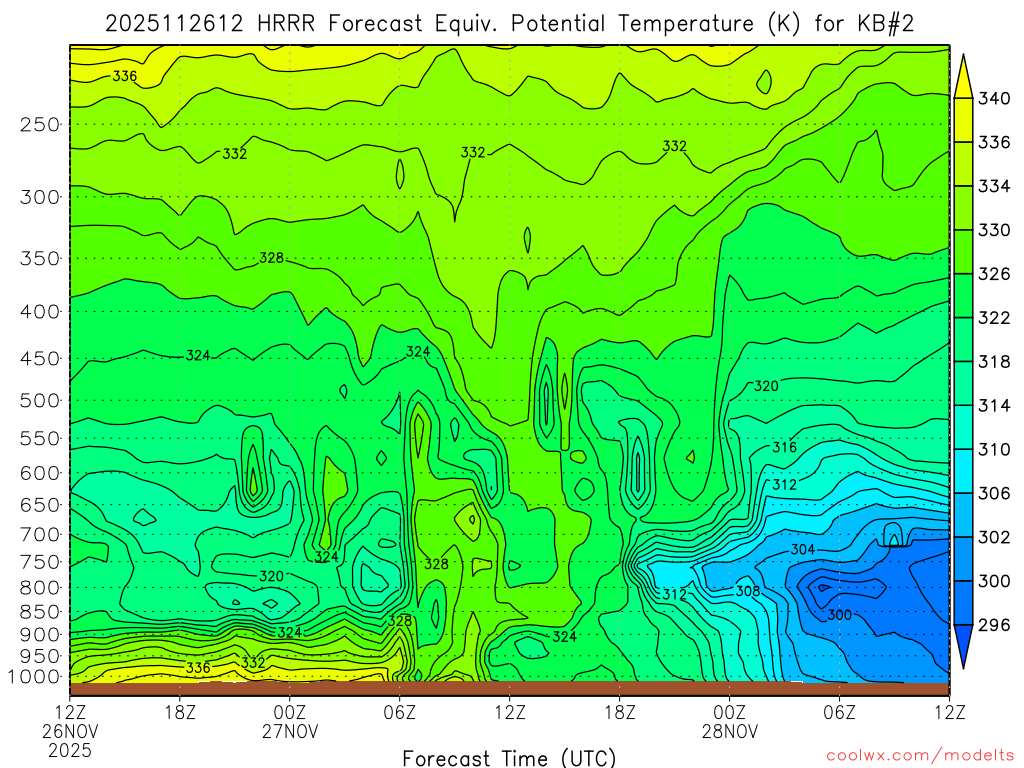Click the 28NOV date label
The image size is (1024, 768).
[729, 731]
